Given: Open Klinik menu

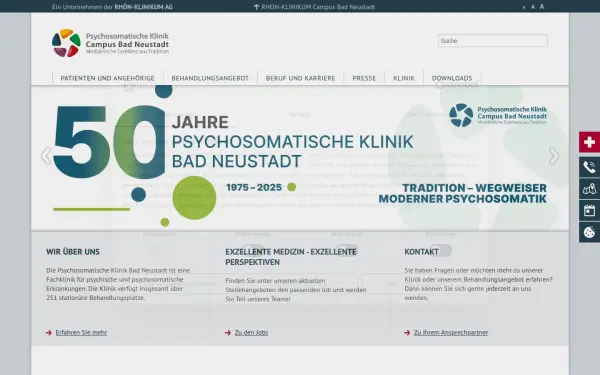Looking at the screenshot, I should click(404, 78).
